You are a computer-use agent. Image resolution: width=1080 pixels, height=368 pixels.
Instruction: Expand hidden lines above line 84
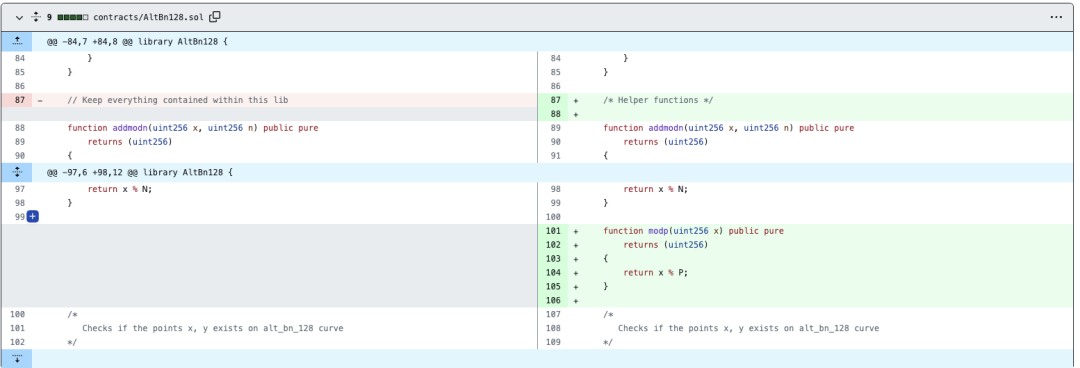pyautogui.click(x=17, y=41)
